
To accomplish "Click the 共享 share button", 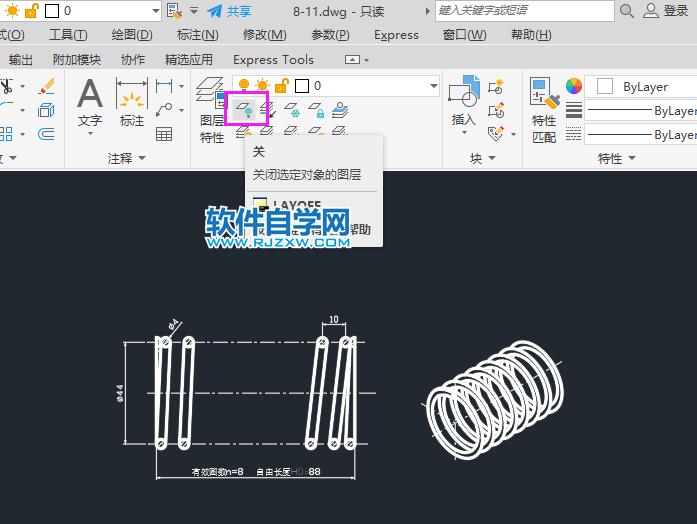I will 229,11.
